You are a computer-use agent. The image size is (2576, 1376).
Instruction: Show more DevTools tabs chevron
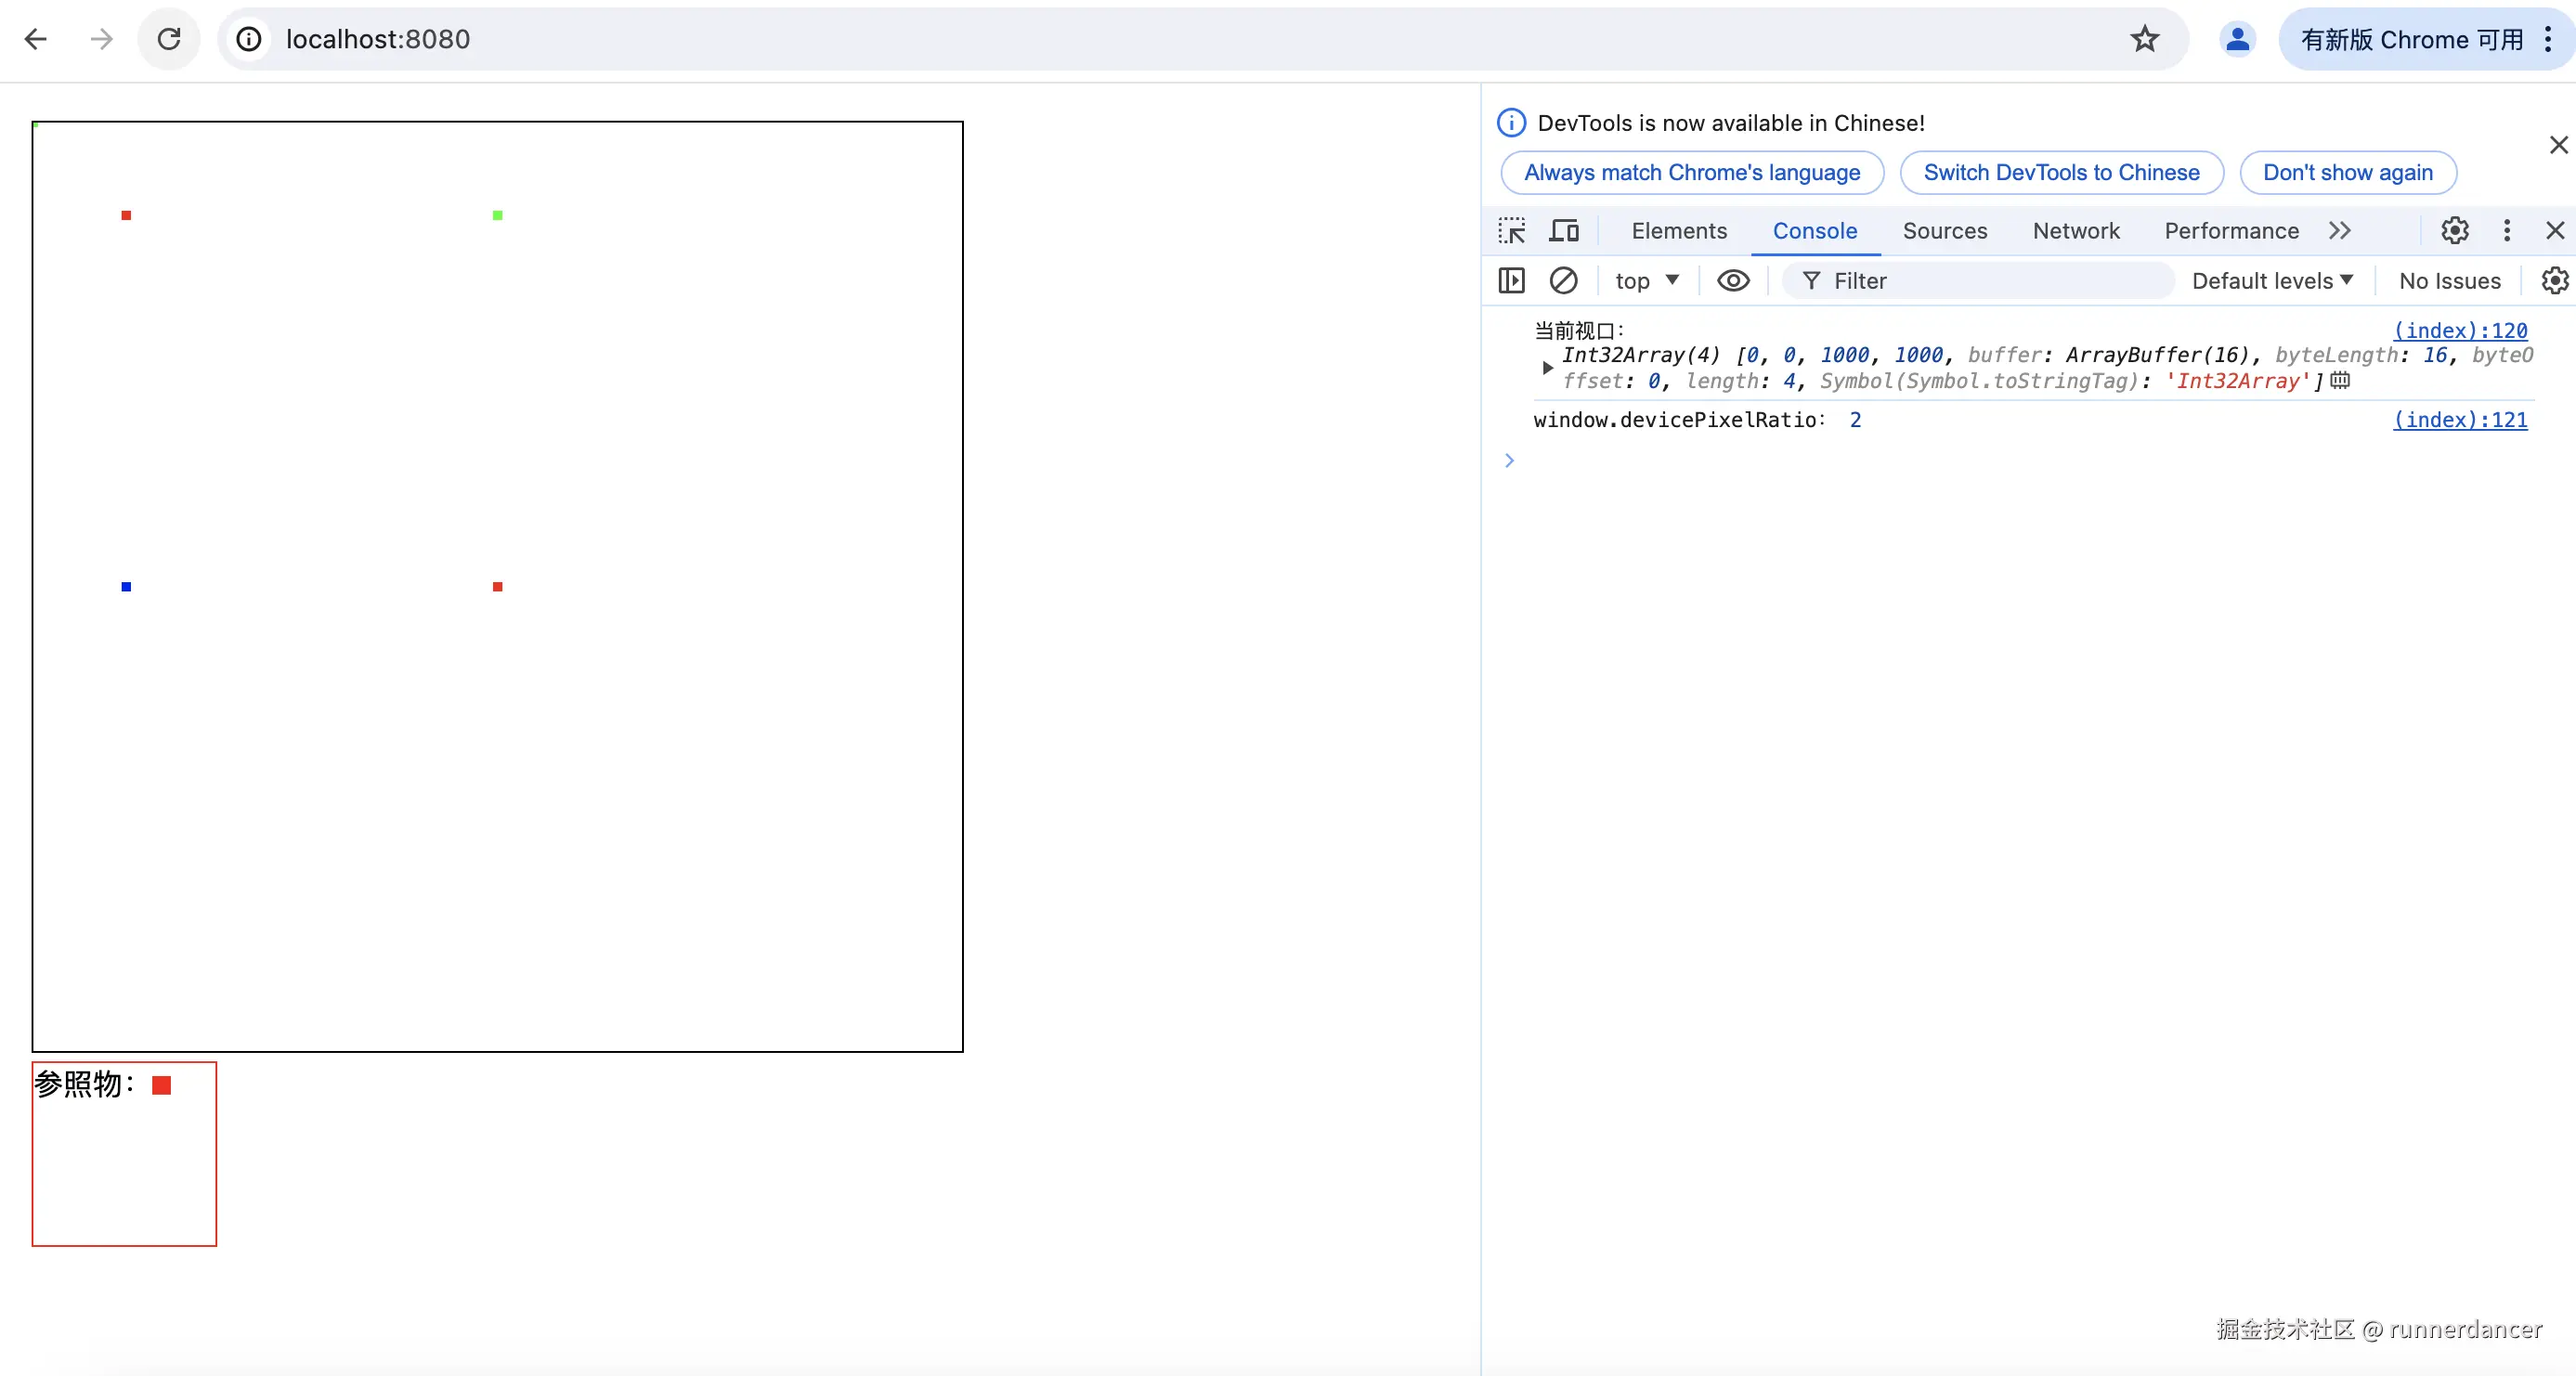[2339, 231]
